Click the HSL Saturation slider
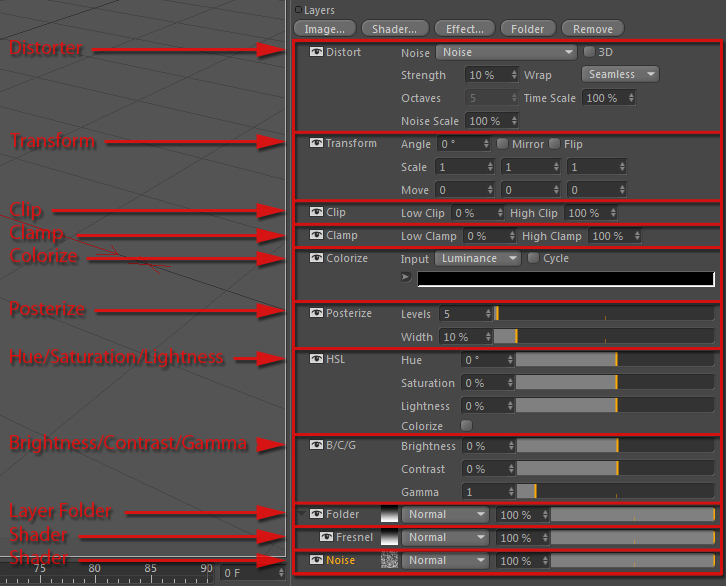This screenshot has height=586, width=726. [566, 383]
